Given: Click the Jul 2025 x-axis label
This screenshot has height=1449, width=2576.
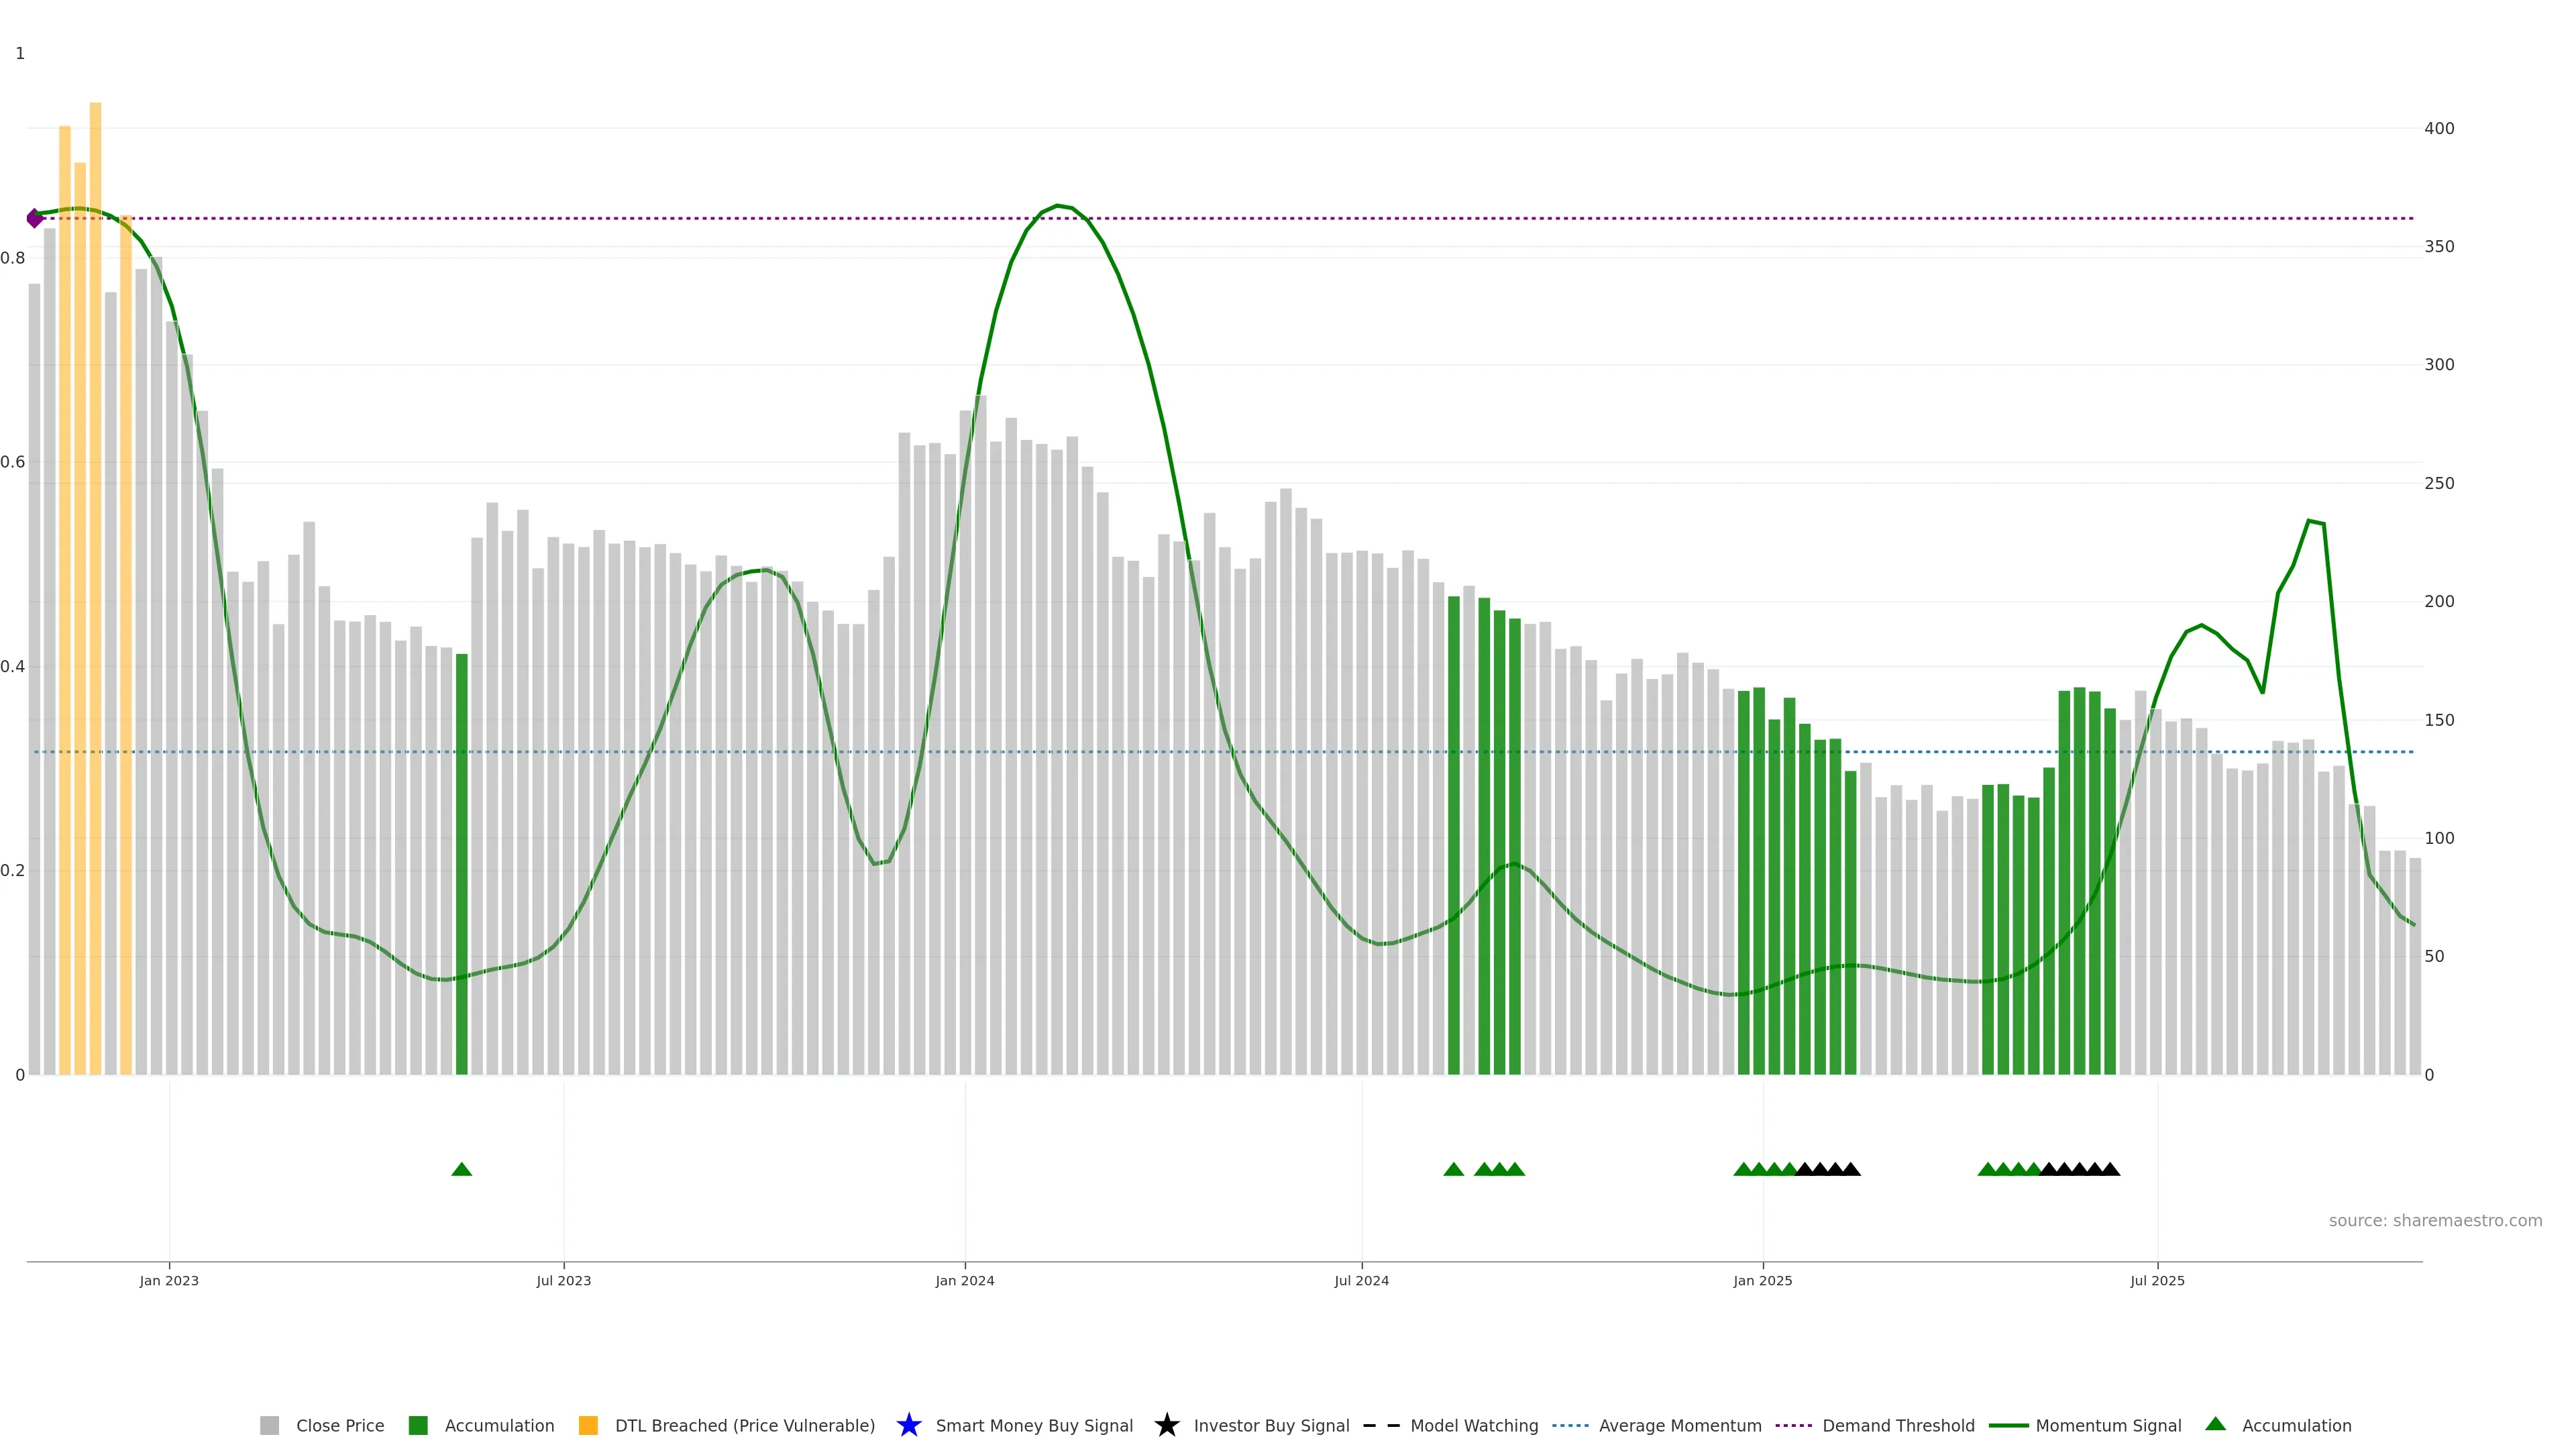Looking at the screenshot, I should point(2157,1281).
